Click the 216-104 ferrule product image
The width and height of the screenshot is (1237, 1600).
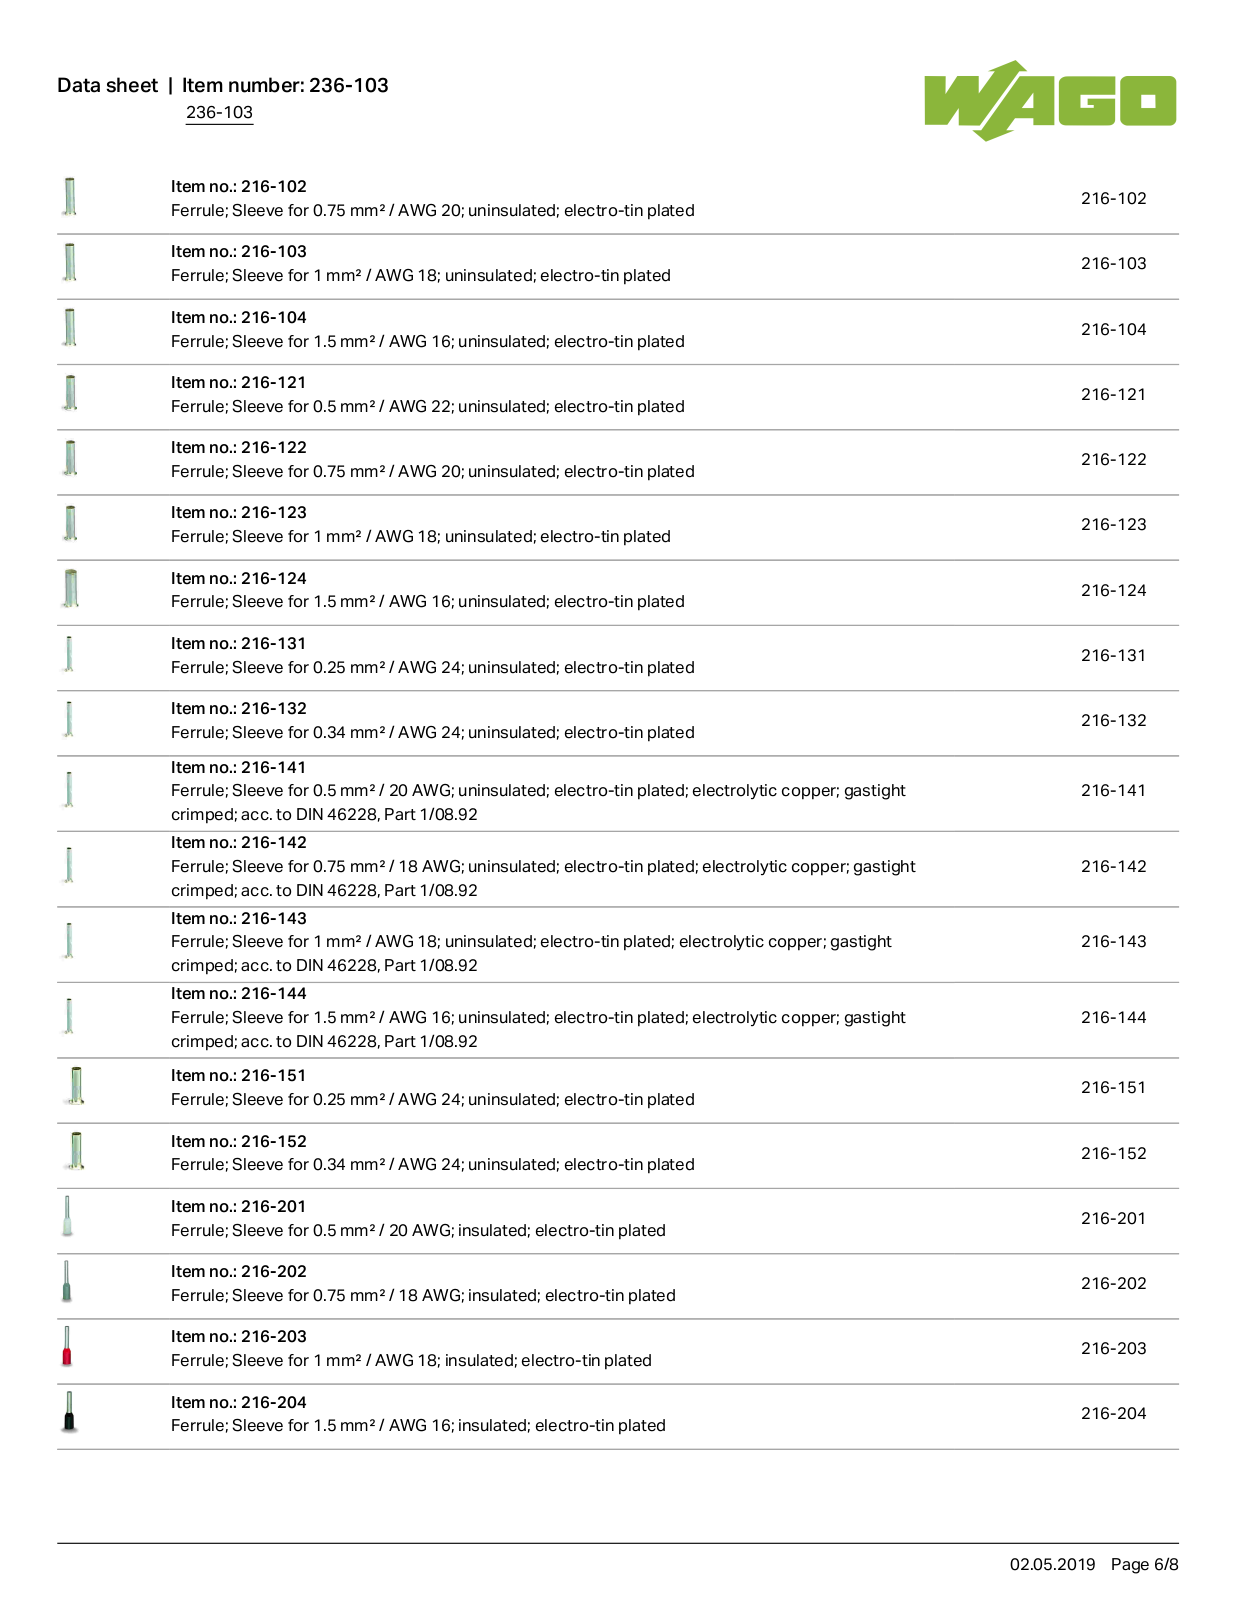pyautogui.click(x=70, y=327)
